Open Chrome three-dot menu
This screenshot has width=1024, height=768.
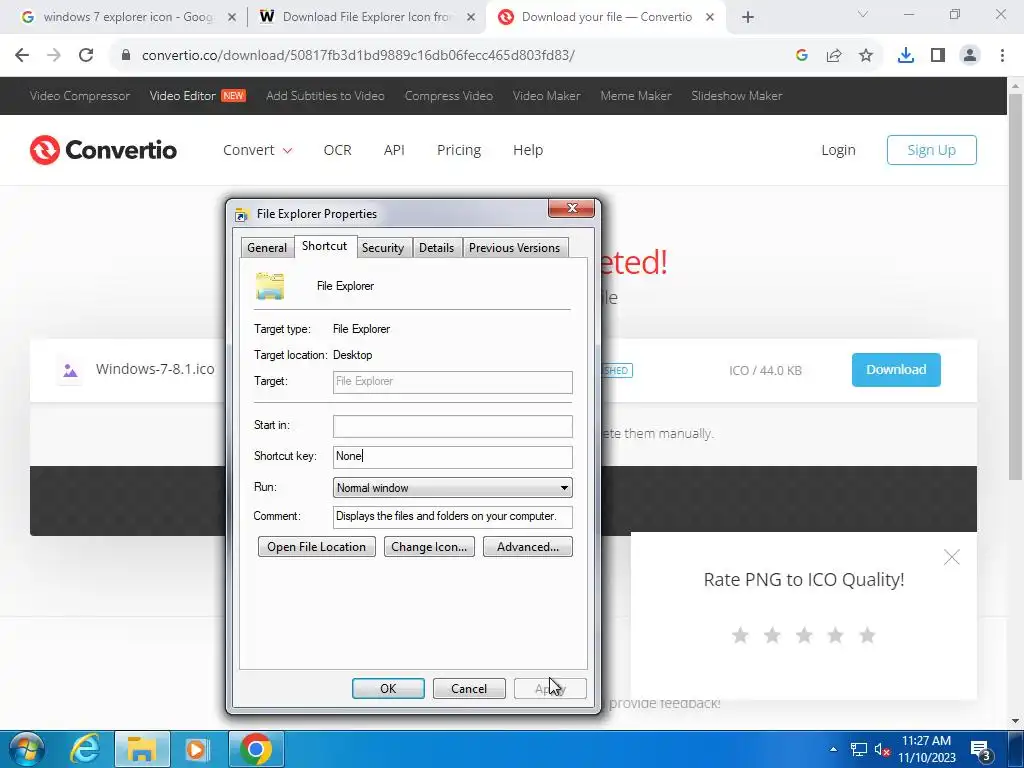[1002, 56]
